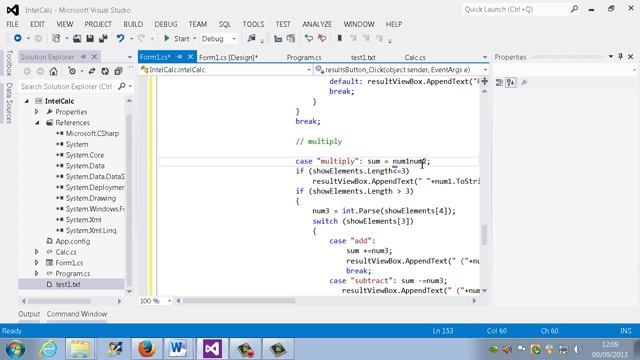The image size is (640, 360).
Task: Switch to the Calc.cs editor tab
Action: point(415,58)
